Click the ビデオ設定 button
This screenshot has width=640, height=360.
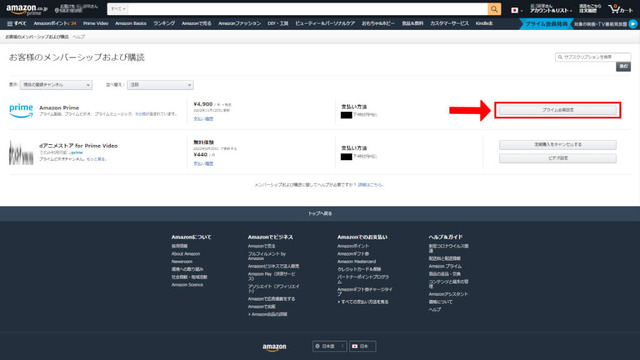pyautogui.click(x=558, y=158)
